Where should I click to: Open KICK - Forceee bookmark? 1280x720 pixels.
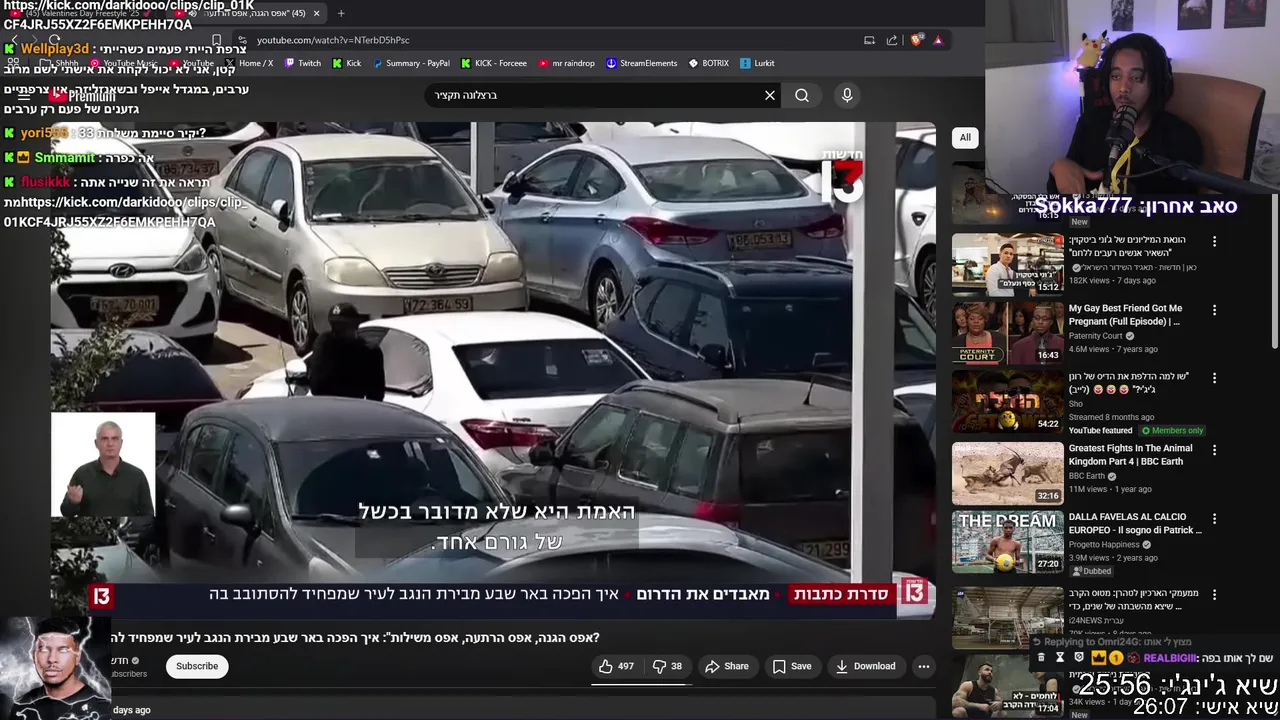[494, 63]
